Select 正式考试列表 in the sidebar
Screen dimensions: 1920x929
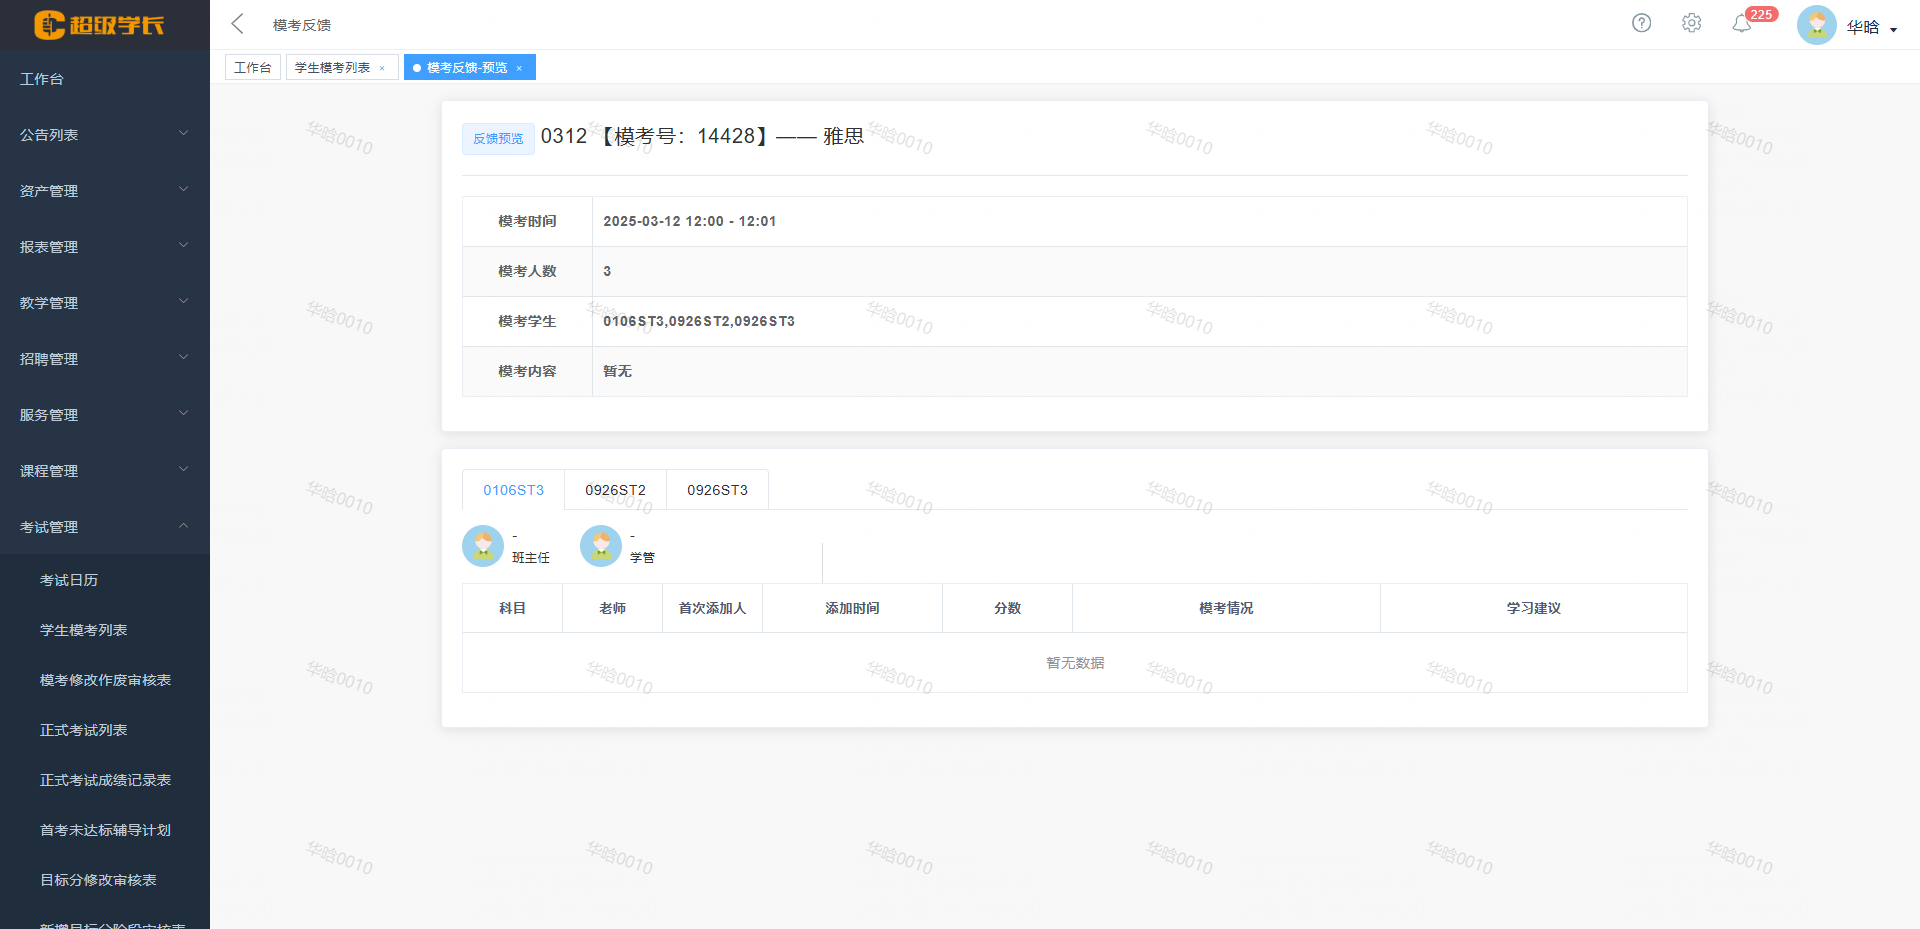pyautogui.click(x=84, y=730)
